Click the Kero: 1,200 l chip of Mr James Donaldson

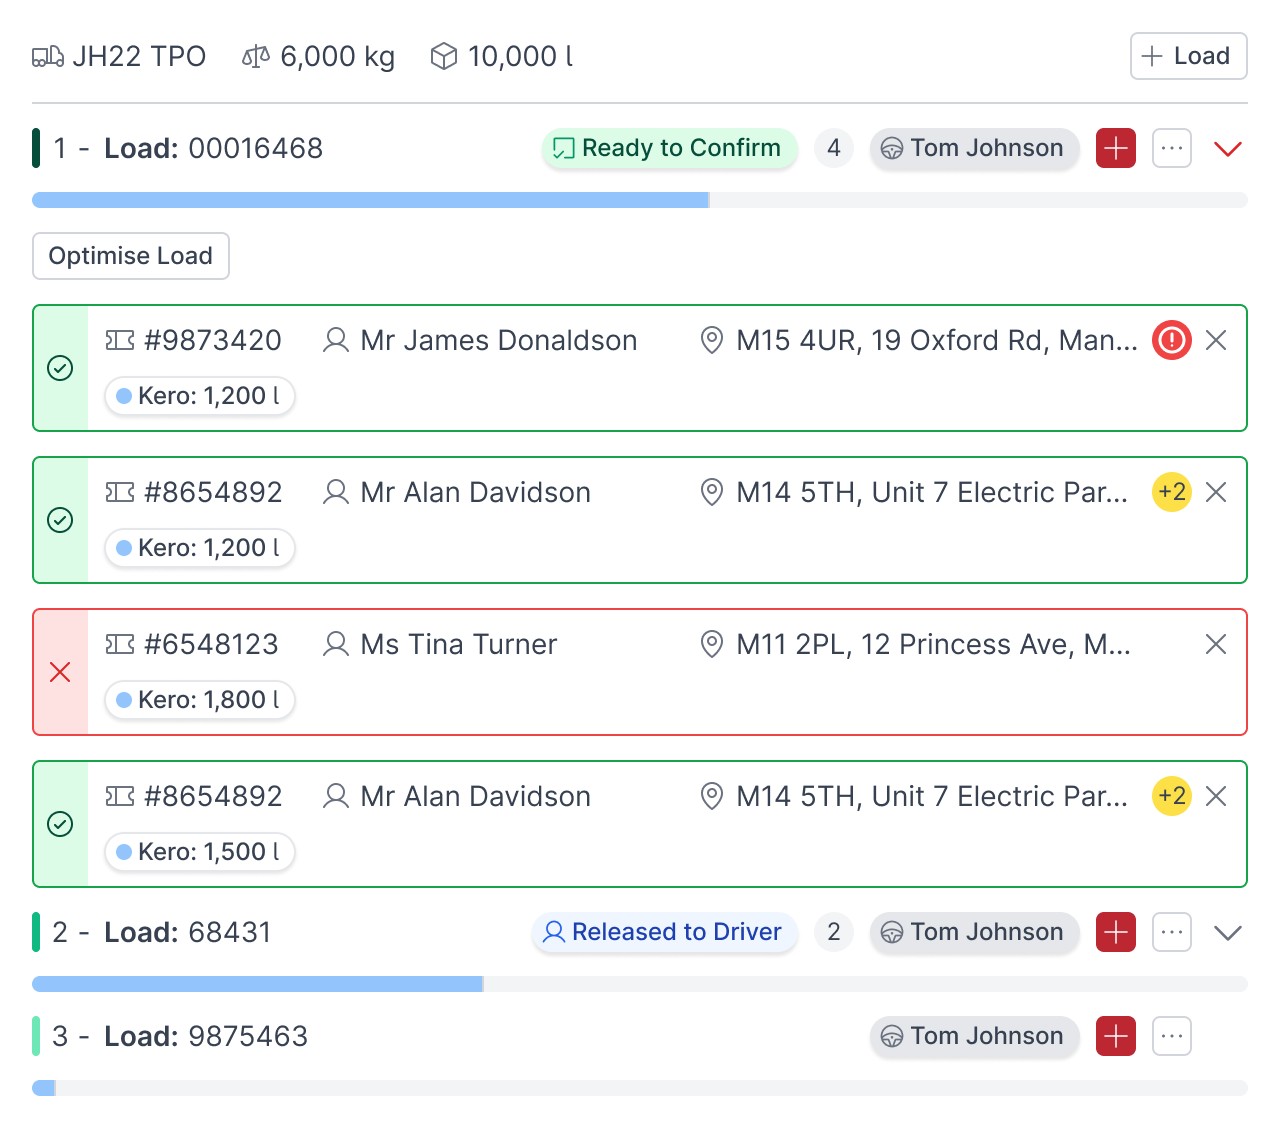click(199, 396)
